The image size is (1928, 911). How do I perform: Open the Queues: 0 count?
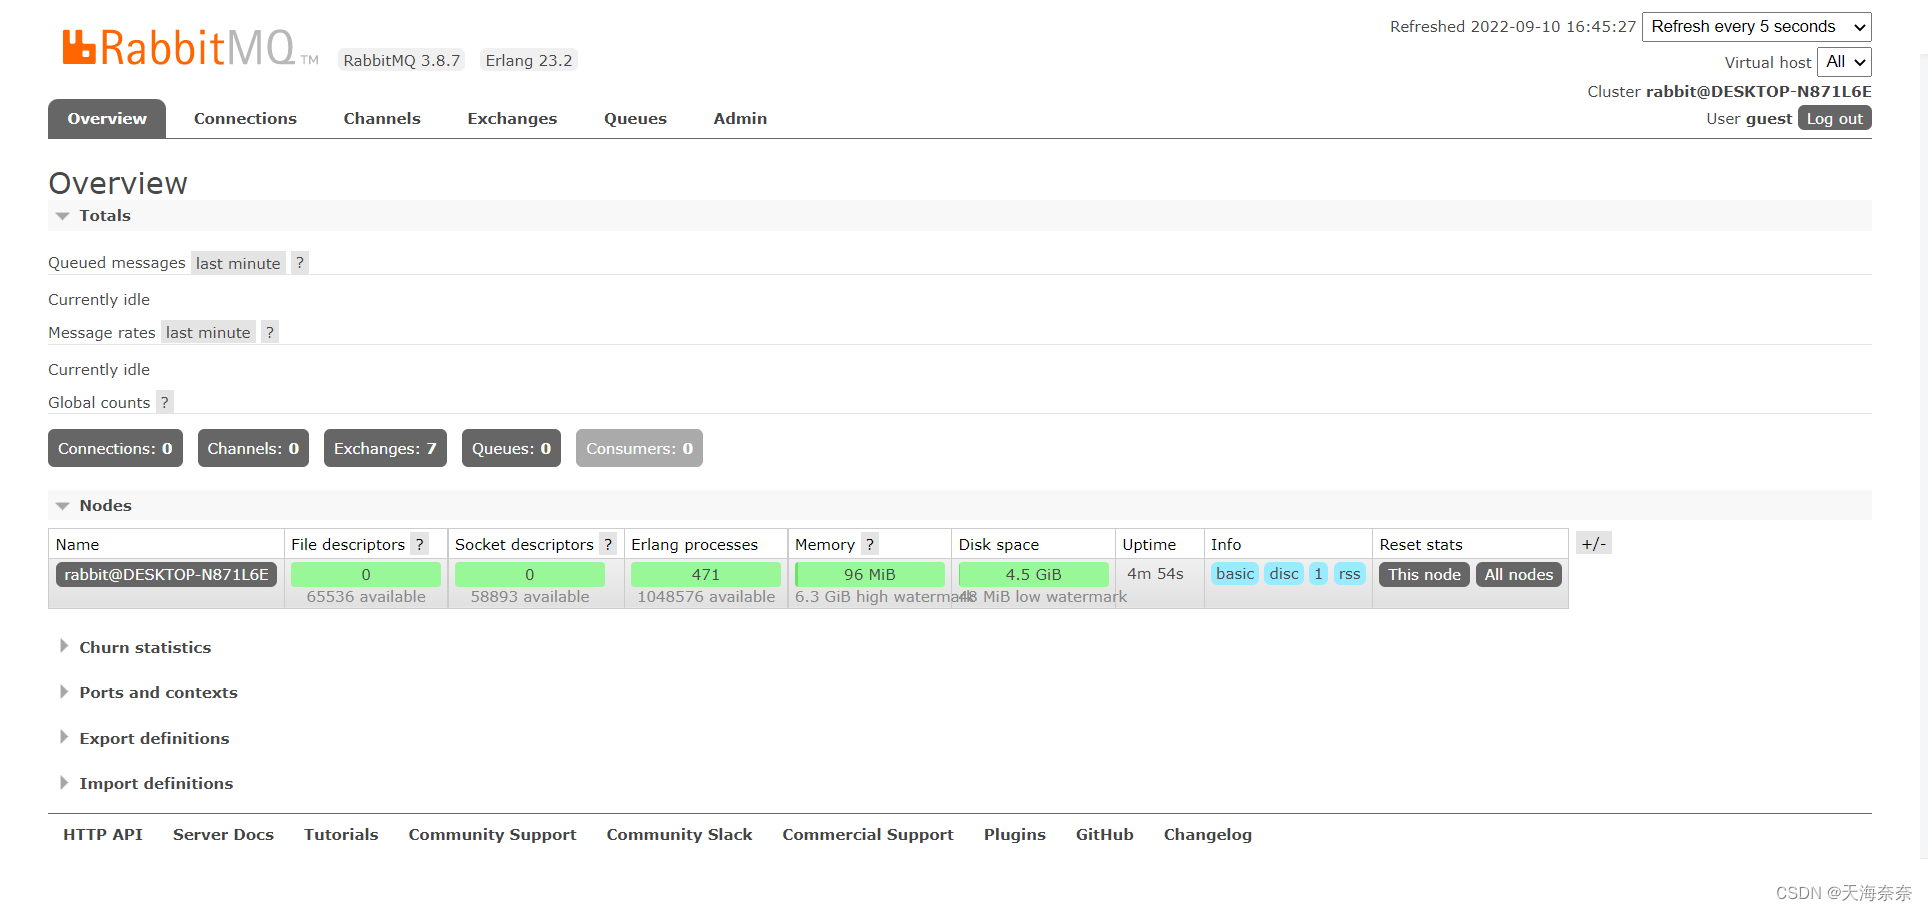tap(511, 448)
